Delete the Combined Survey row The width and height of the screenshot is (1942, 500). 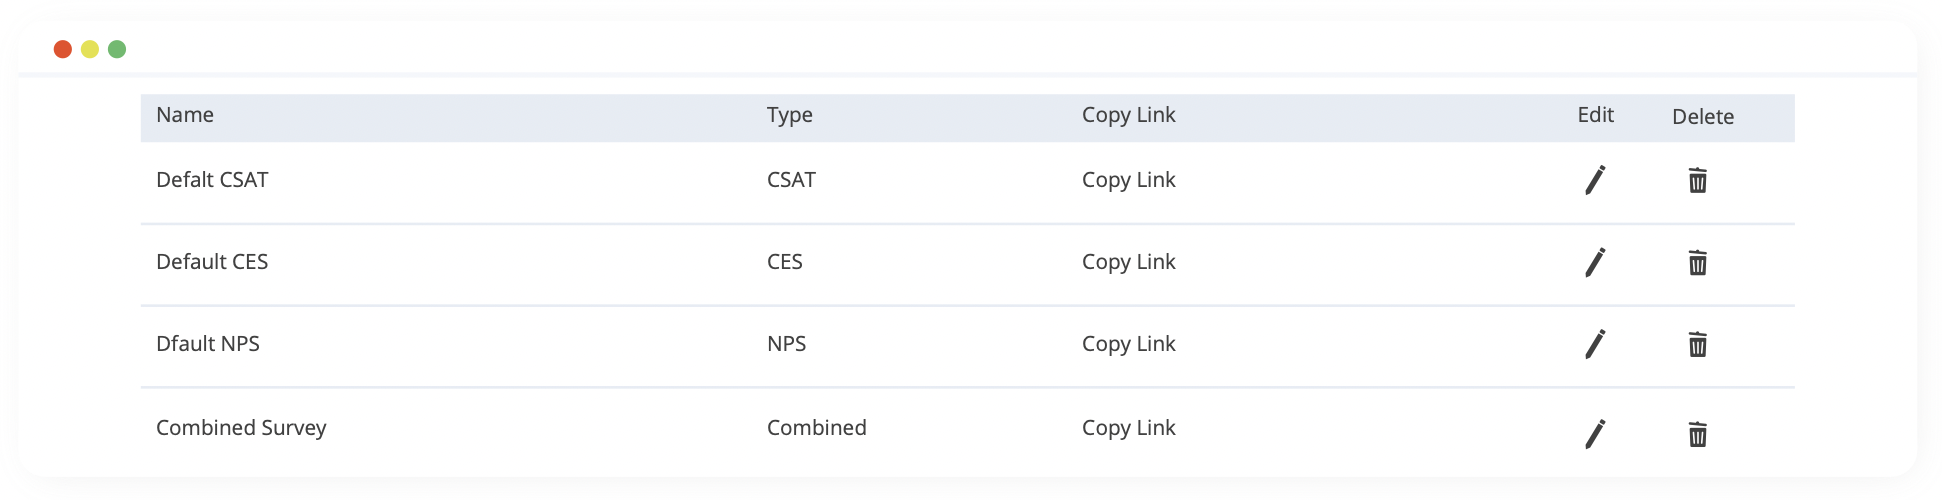click(x=1697, y=435)
